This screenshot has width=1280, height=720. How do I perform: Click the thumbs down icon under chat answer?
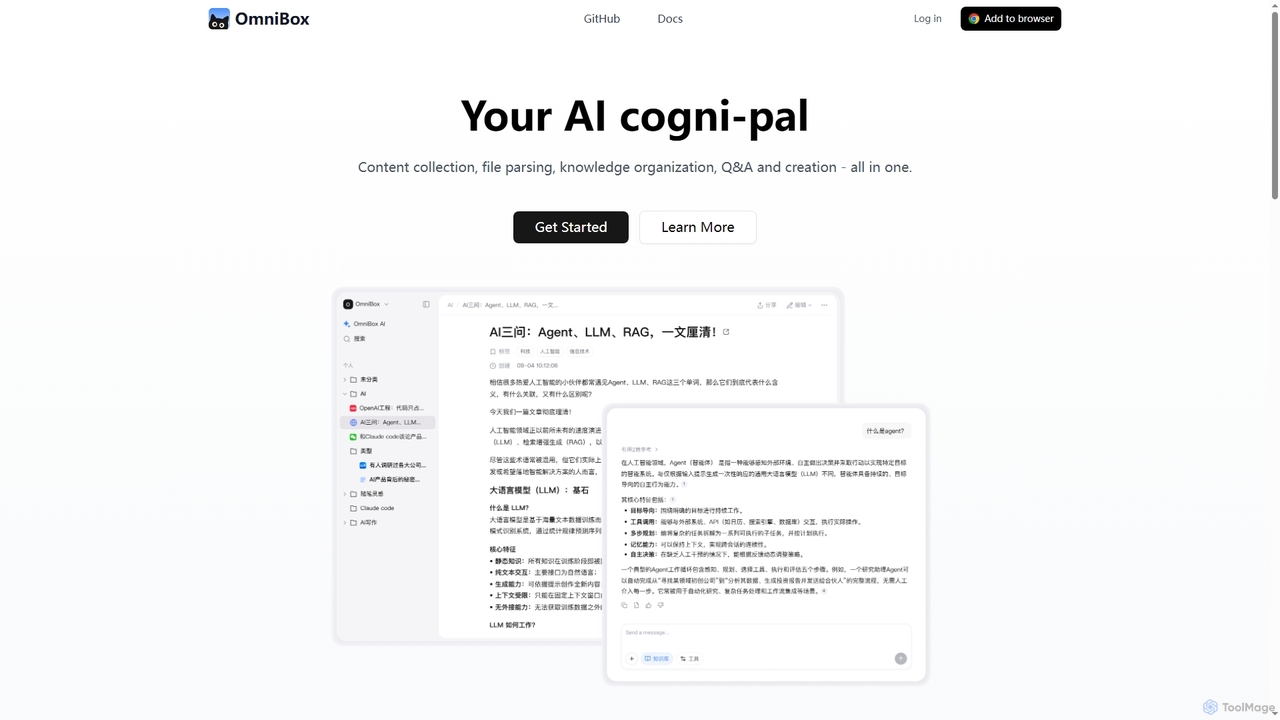point(660,605)
